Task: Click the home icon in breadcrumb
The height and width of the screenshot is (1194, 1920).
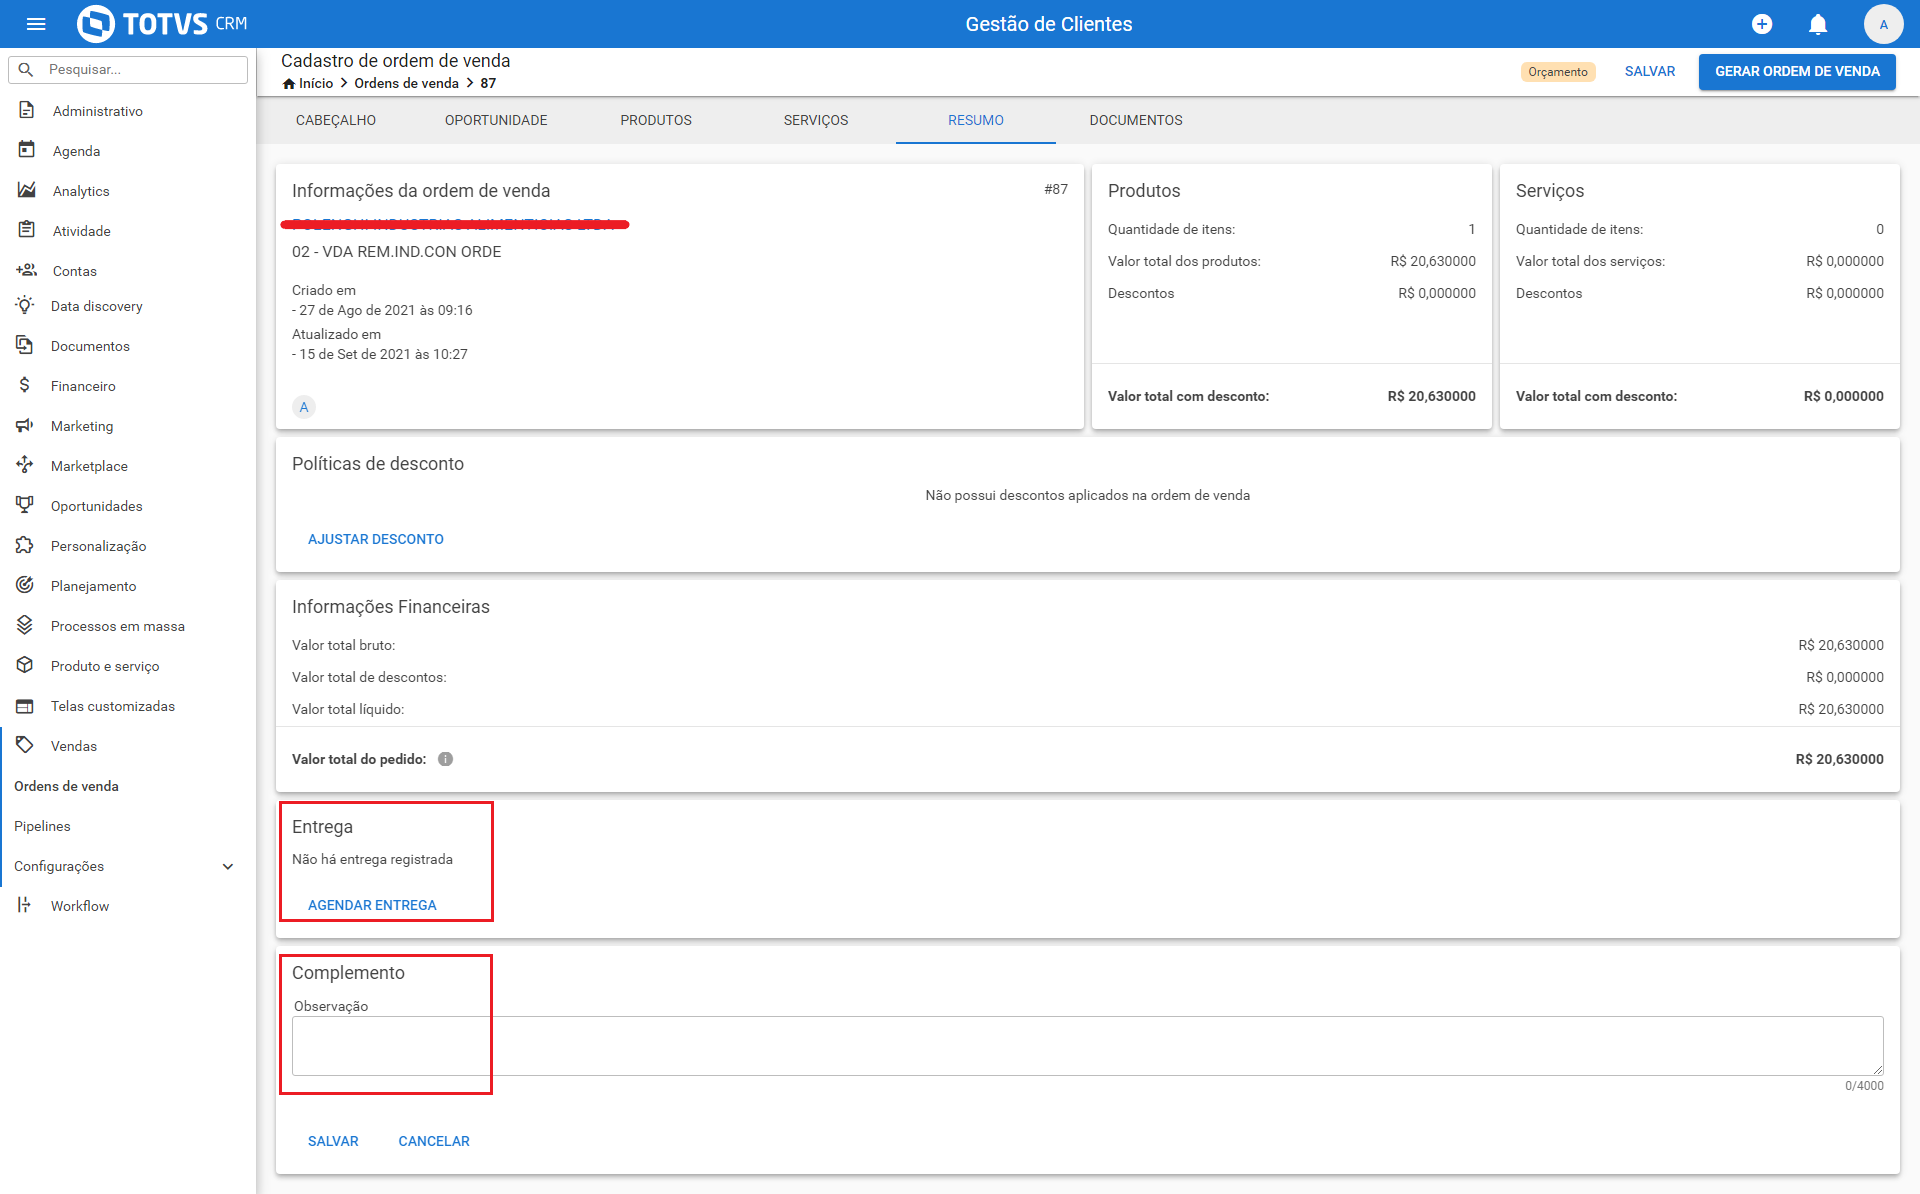Action: click(x=289, y=83)
